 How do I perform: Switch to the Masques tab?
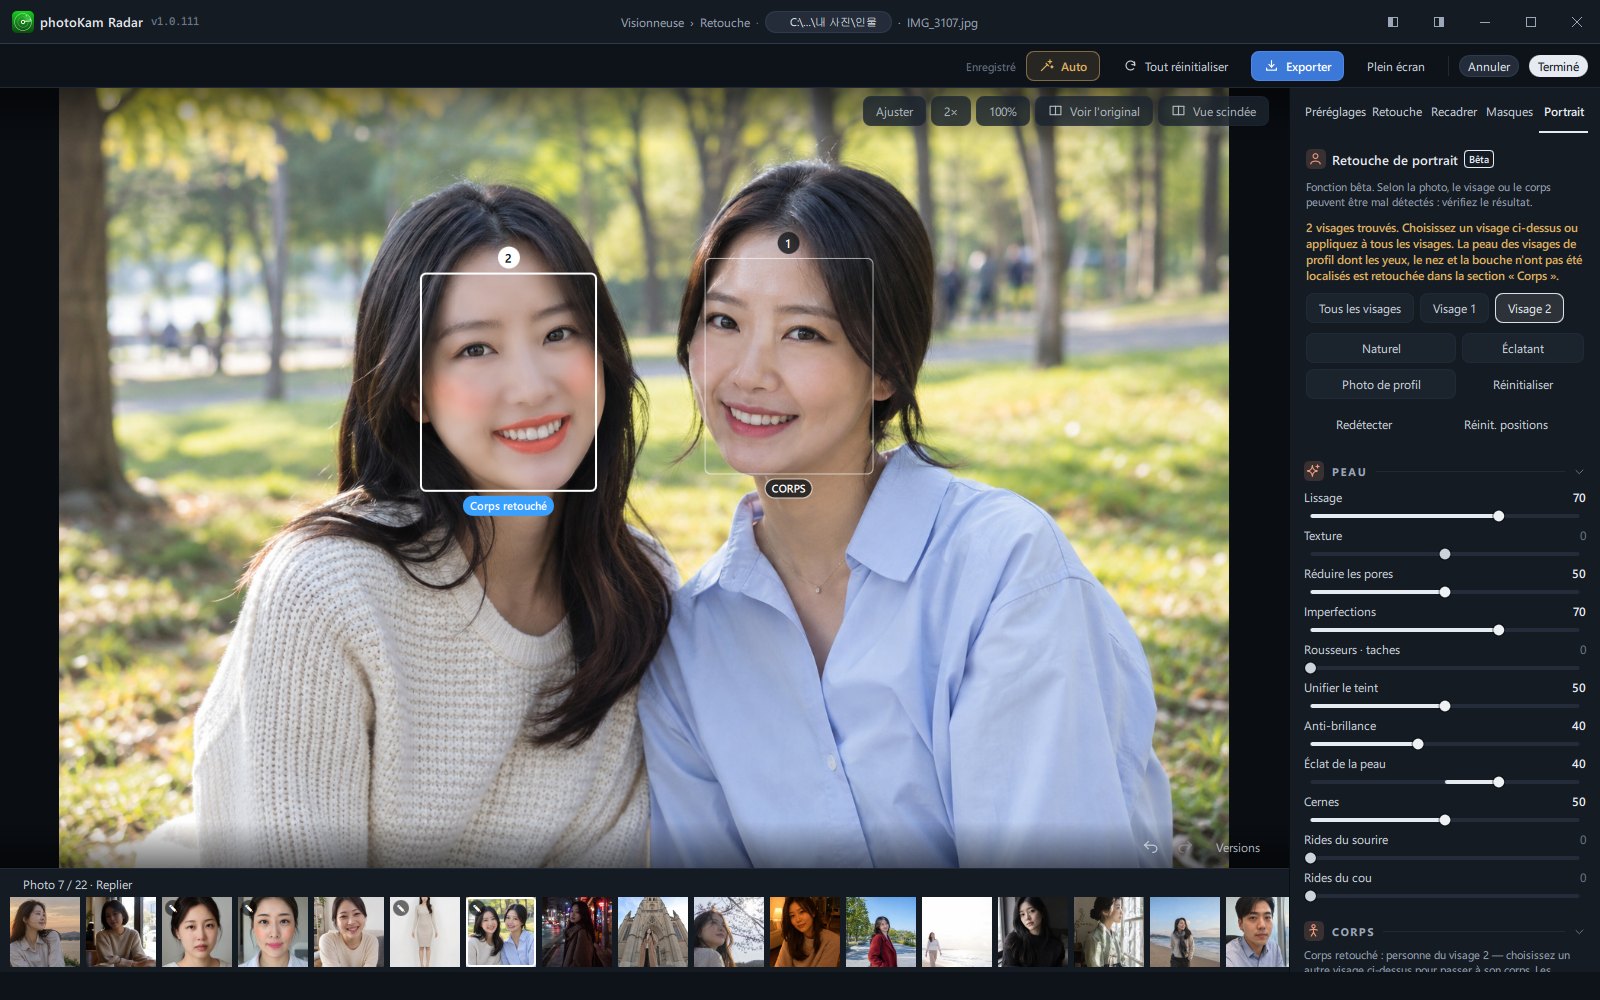1509,112
